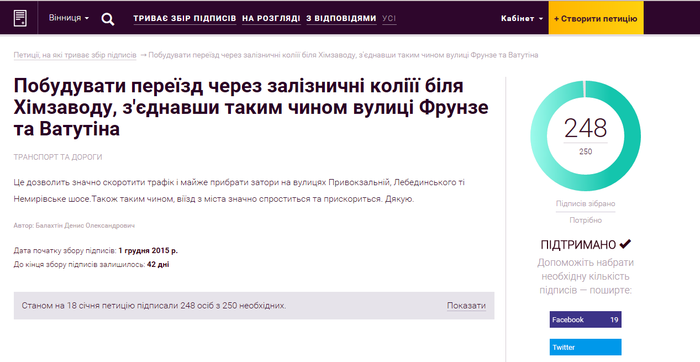The image size is (700, 362).
Task: Click the Підписів зібрано label
Action: (585, 204)
